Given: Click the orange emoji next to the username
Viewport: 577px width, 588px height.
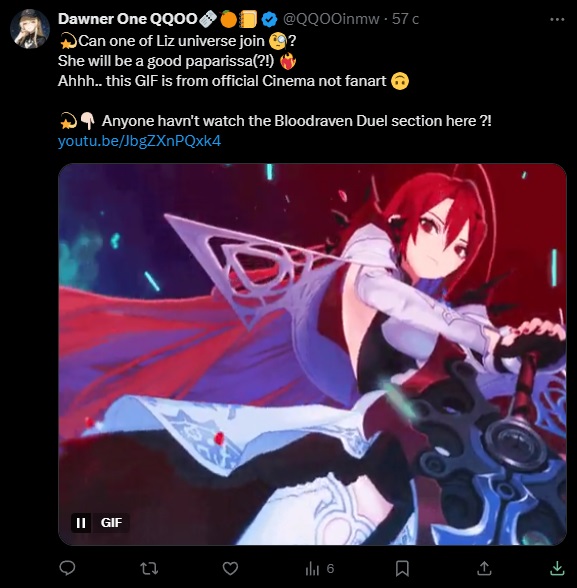Looking at the screenshot, I should click(x=228, y=19).
